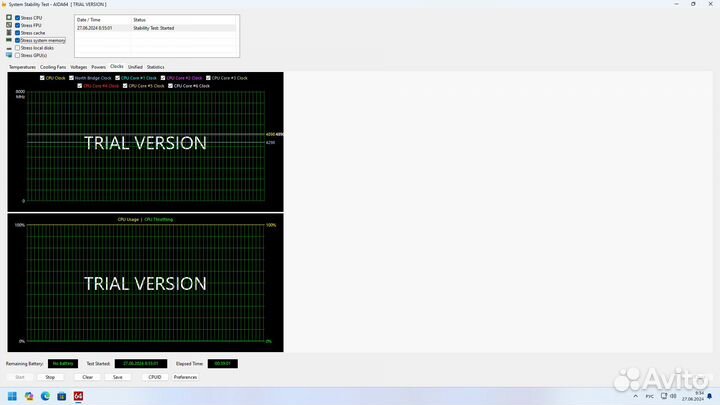Click the Save button

118,377
